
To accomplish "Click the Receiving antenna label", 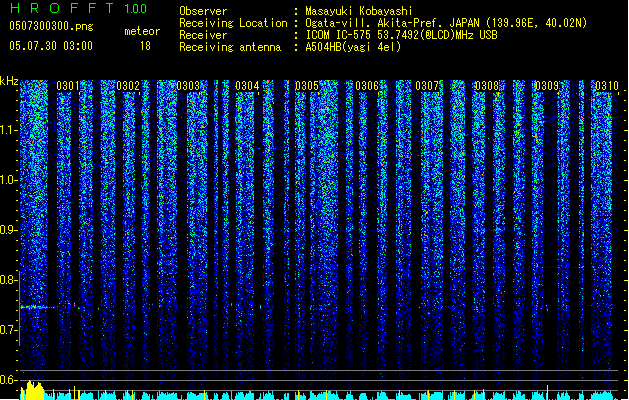I will tap(230, 47).
